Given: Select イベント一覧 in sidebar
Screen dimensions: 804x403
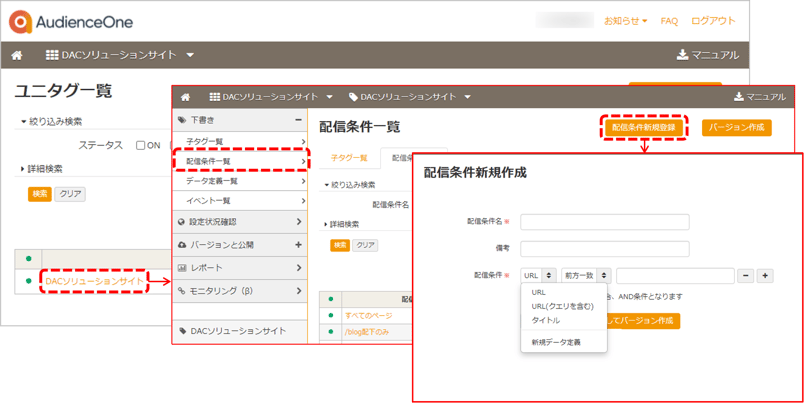Looking at the screenshot, I should (x=239, y=200).
